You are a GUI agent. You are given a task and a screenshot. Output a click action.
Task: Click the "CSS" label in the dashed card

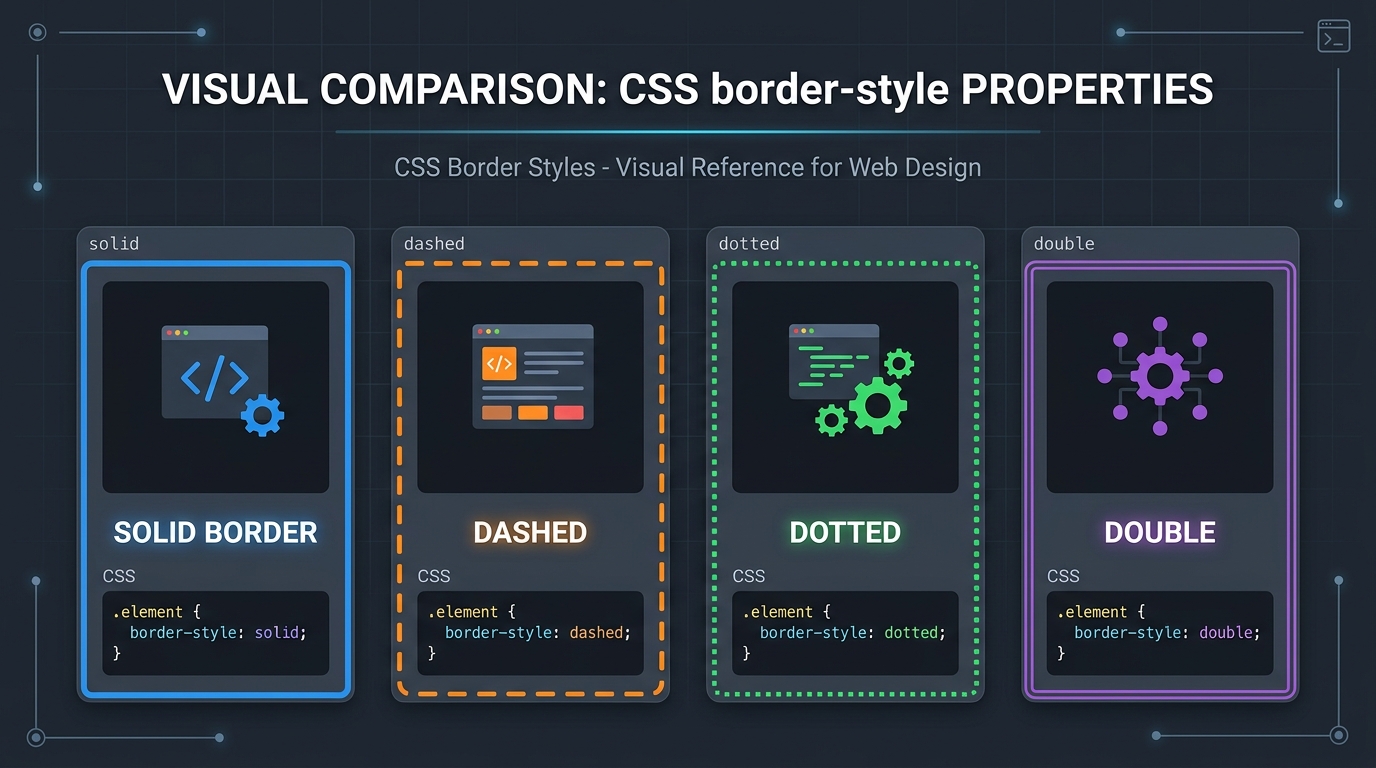pyautogui.click(x=434, y=576)
